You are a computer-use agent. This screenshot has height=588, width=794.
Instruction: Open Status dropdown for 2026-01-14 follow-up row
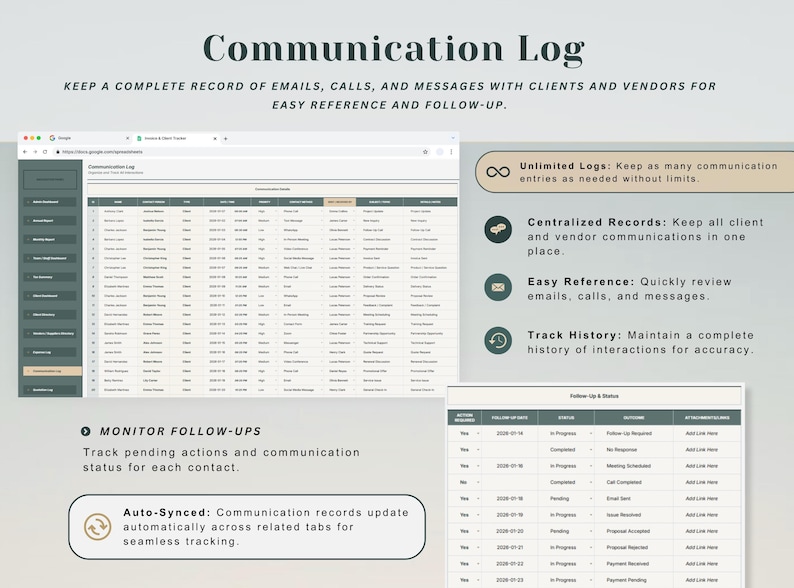(x=590, y=434)
